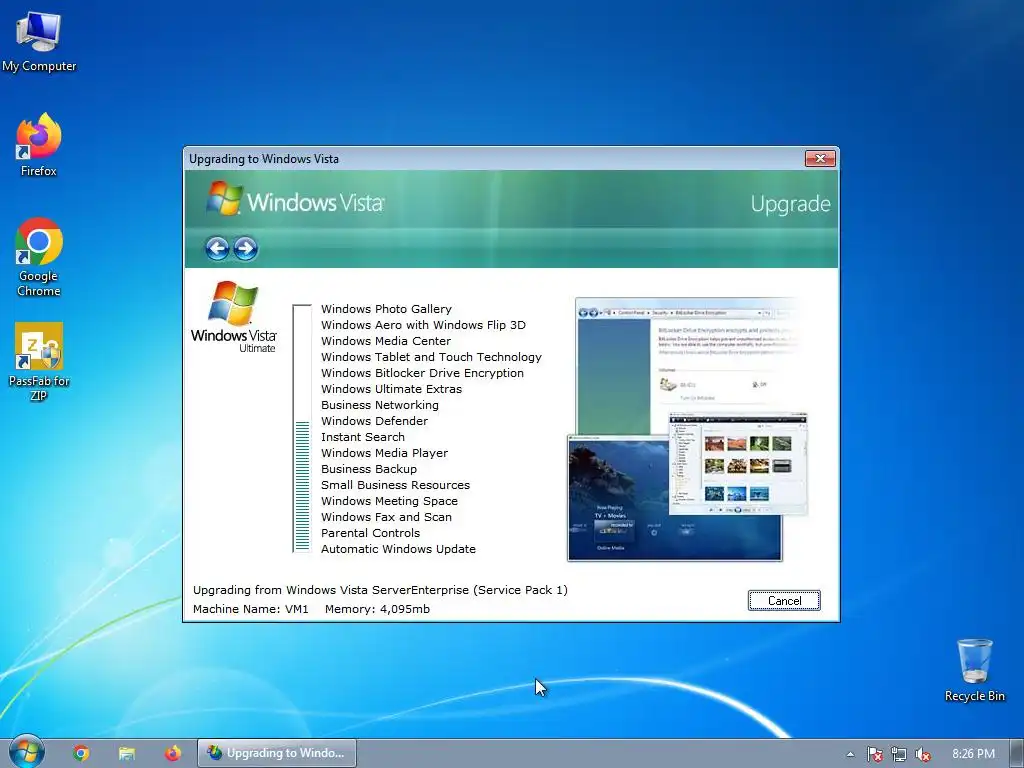This screenshot has height=768, width=1024.
Task: Click the 8:26 PM taskbar clock
Action: [973, 754]
